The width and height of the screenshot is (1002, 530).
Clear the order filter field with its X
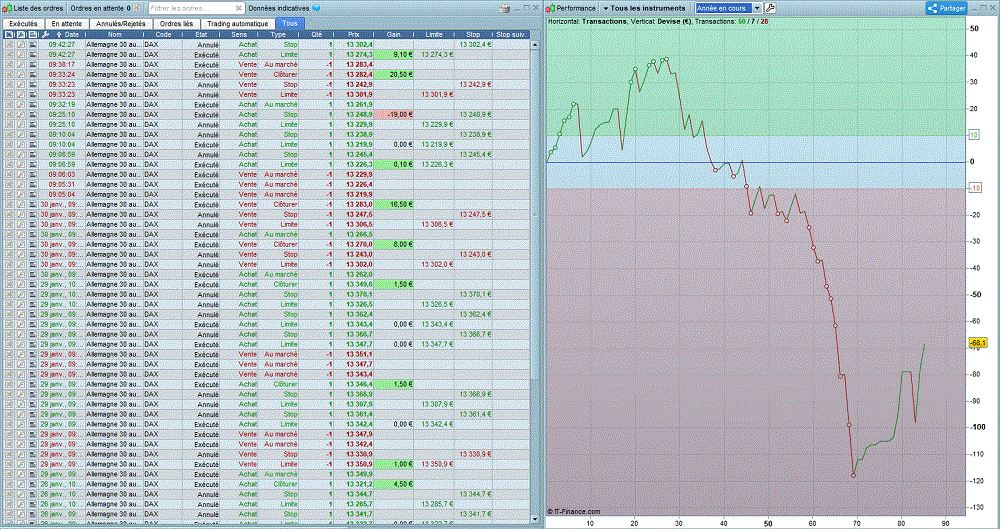238,8
